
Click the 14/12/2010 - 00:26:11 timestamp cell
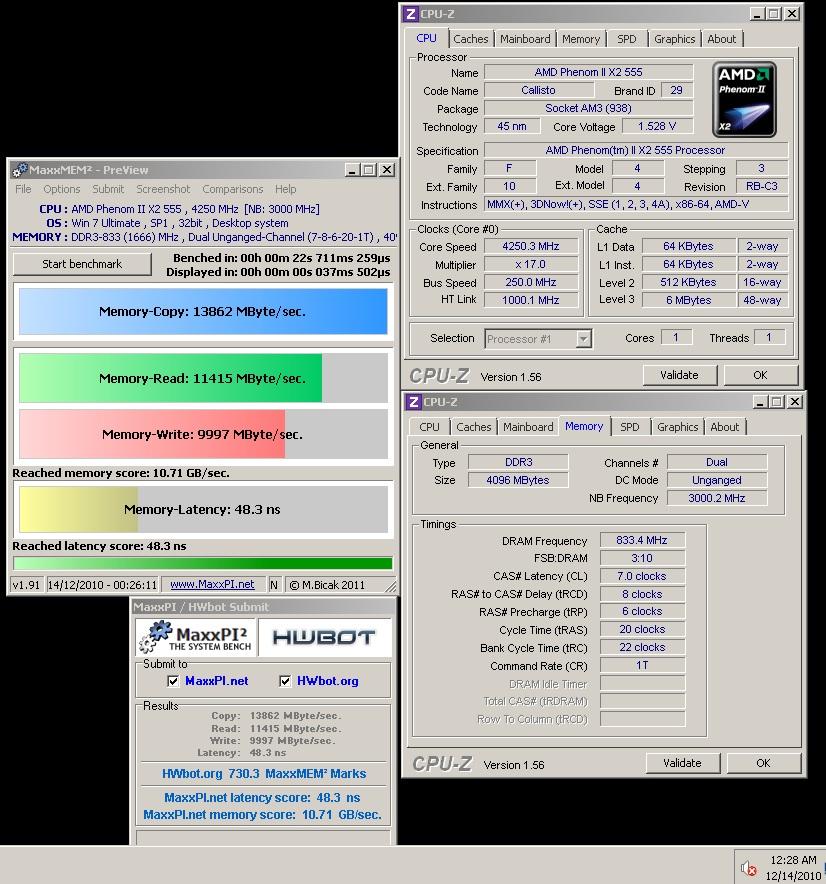click(x=102, y=585)
